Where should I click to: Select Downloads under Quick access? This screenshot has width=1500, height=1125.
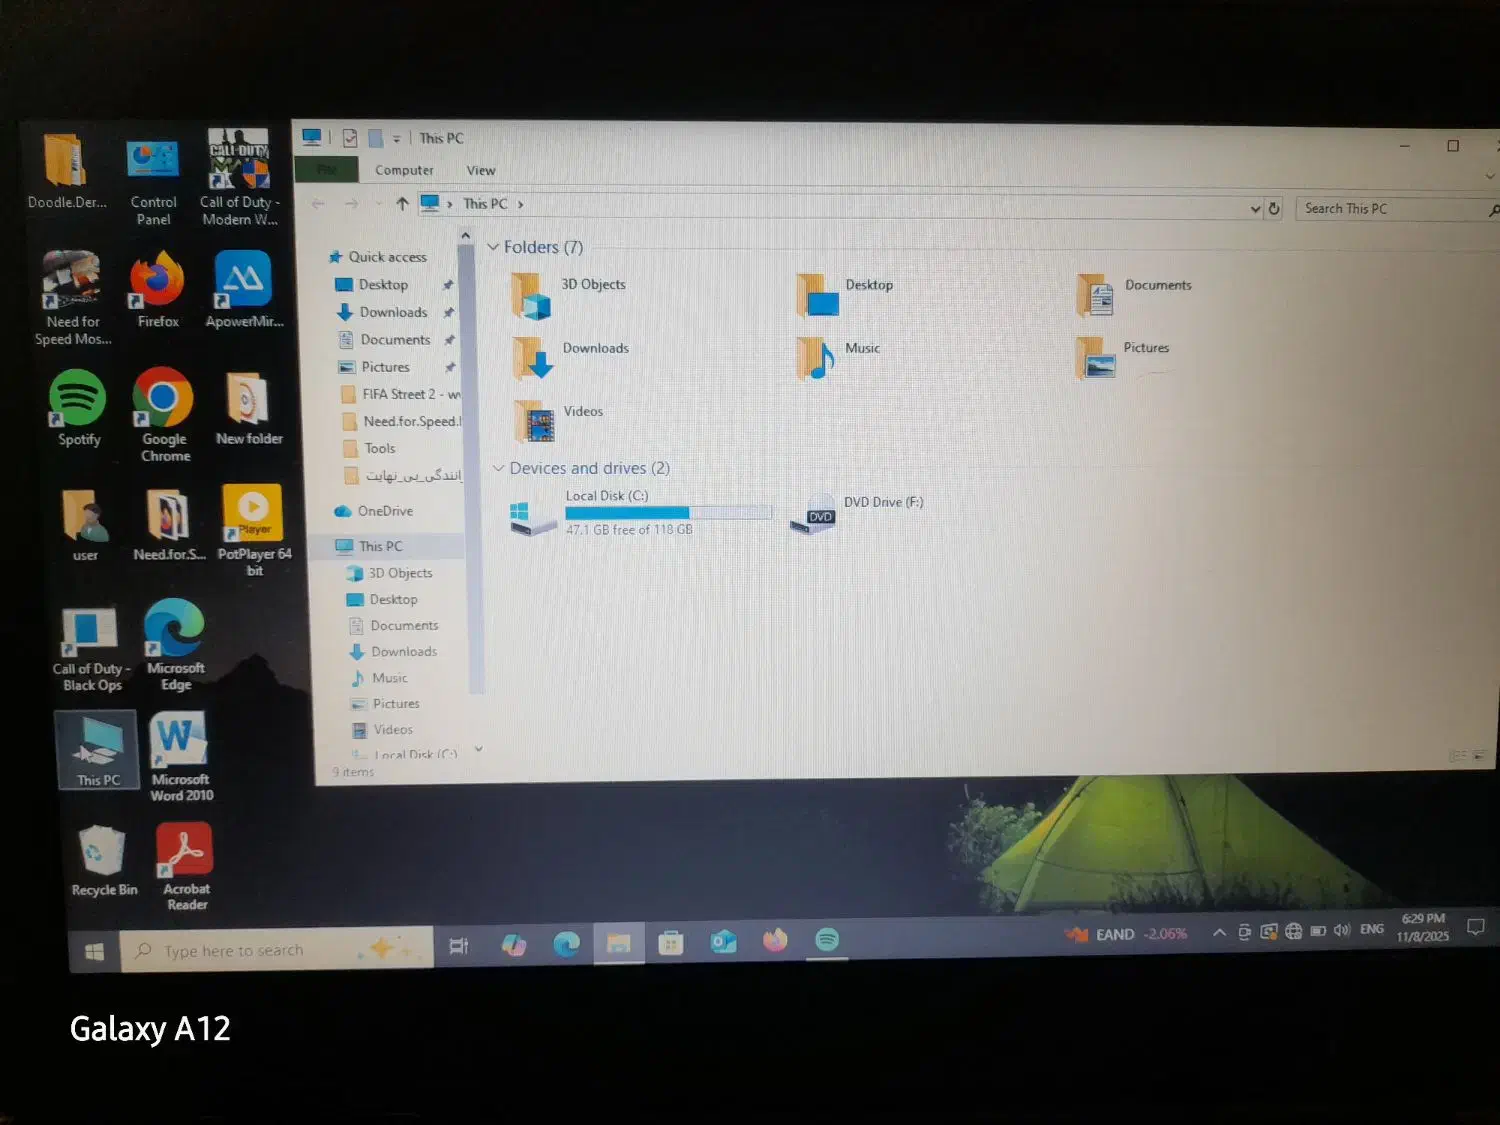click(393, 312)
